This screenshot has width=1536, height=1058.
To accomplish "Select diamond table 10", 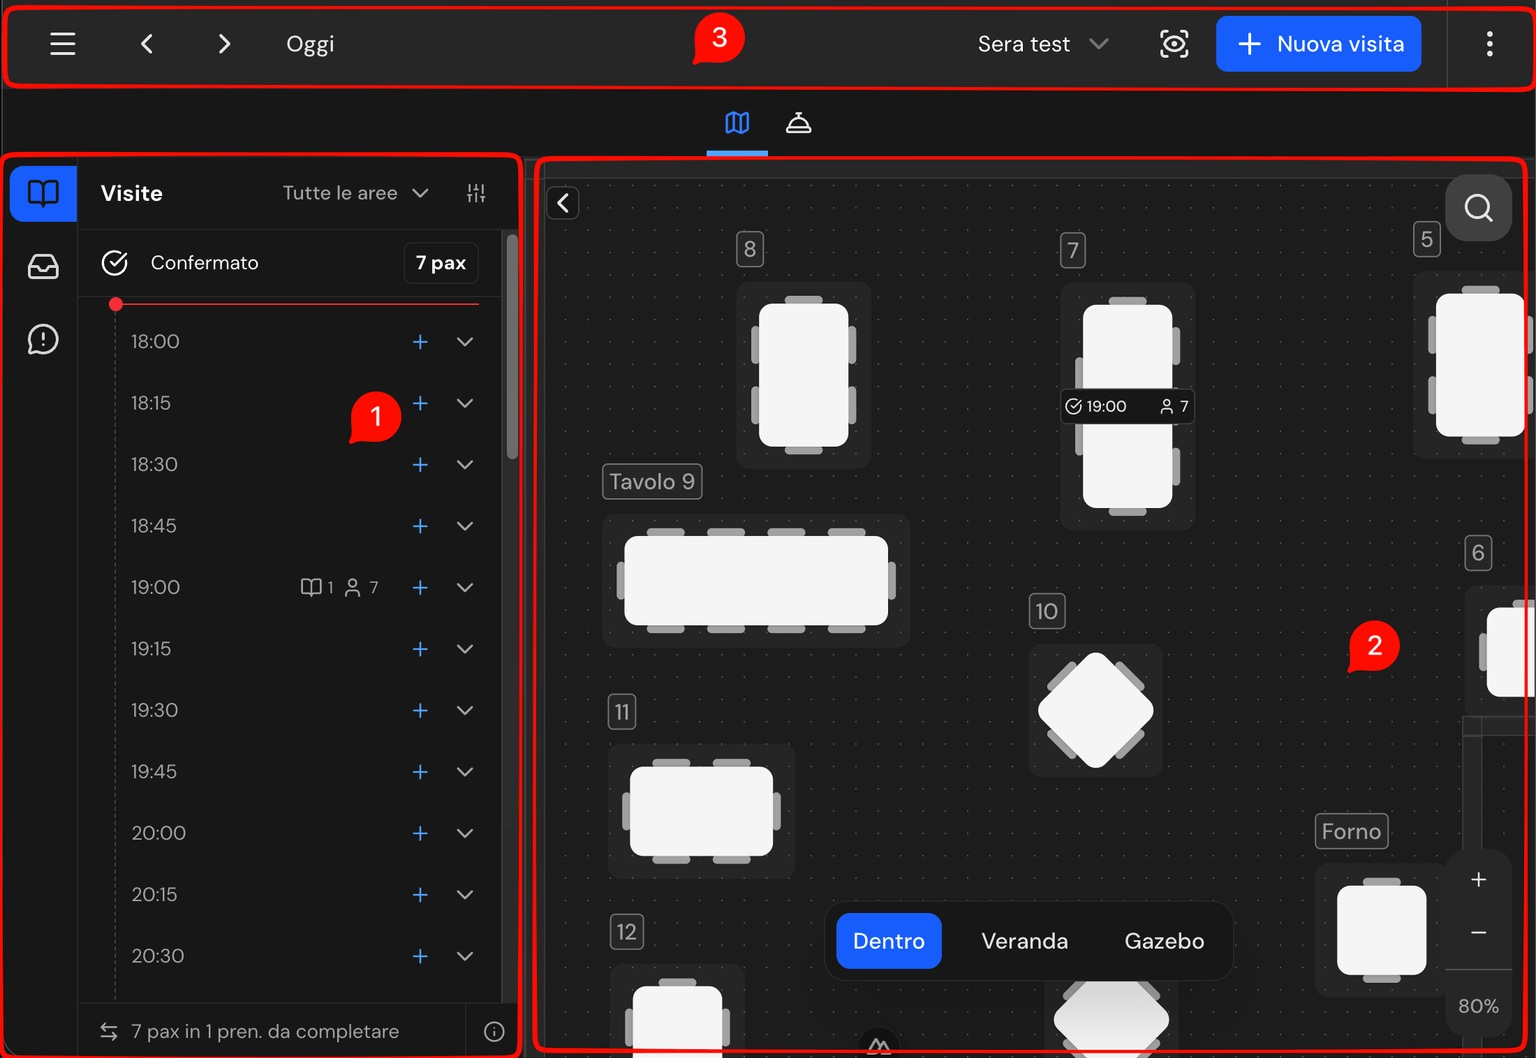I will point(1096,710).
